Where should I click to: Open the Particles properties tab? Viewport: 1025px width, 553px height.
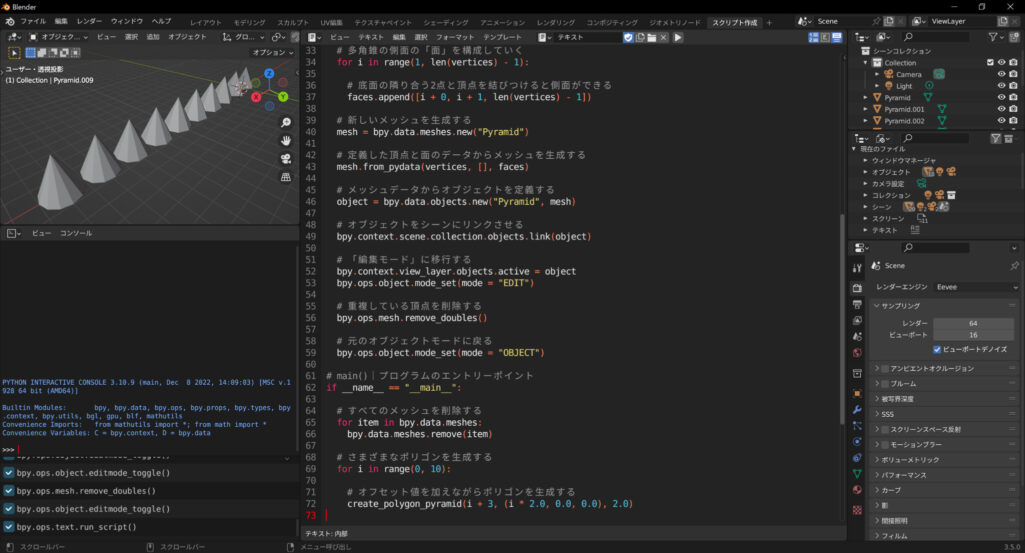click(857, 426)
